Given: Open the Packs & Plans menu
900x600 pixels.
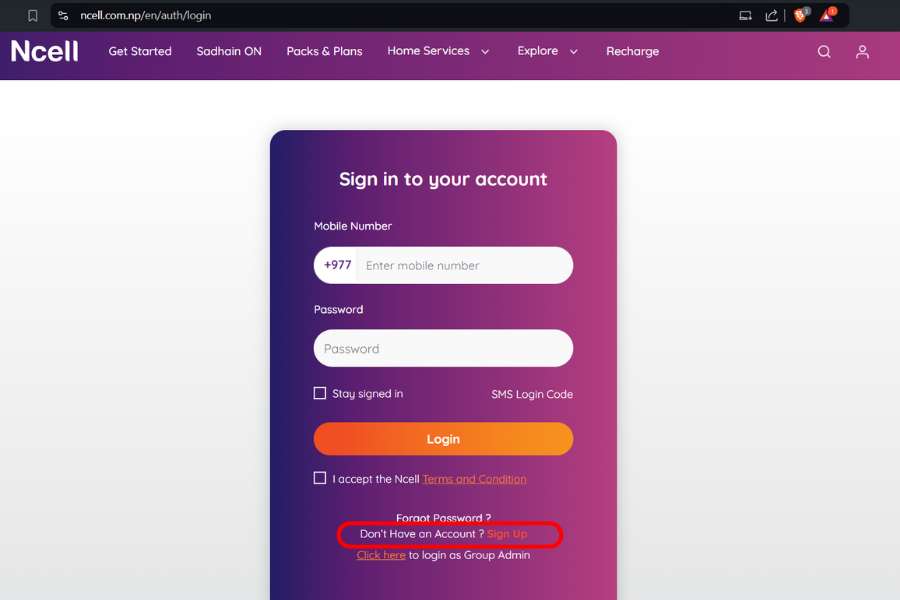Looking at the screenshot, I should [324, 51].
